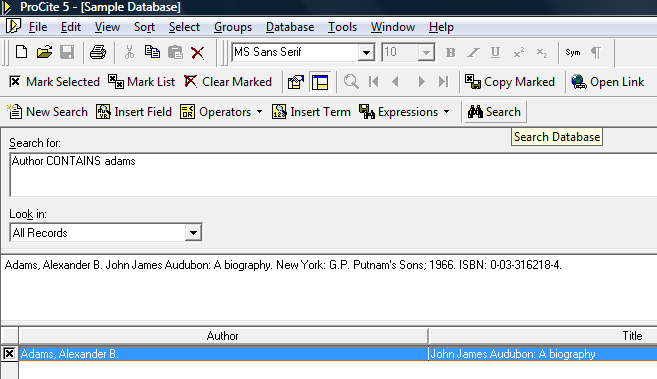Click Mark List button
The width and height of the screenshot is (657, 379).
(x=142, y=82)
